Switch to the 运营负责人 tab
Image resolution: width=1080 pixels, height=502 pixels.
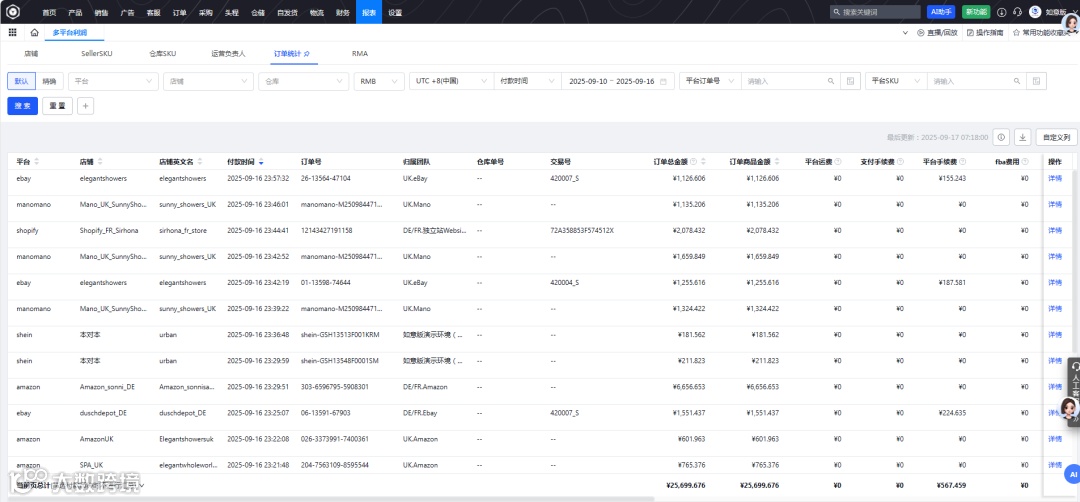pyautogui.click(x=228, y=53)
